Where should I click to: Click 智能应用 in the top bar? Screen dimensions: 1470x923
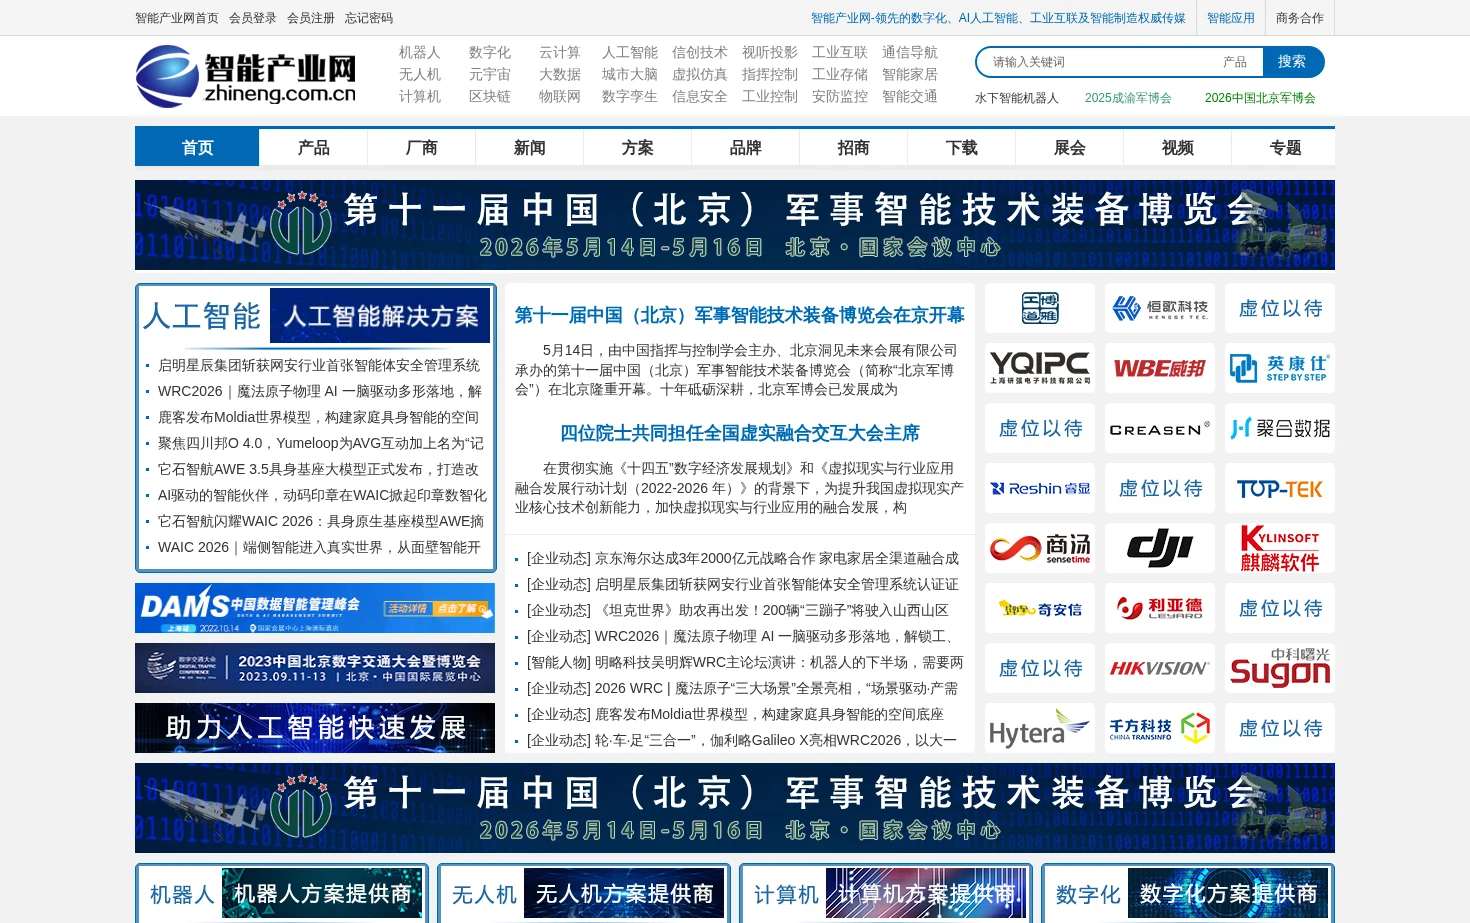pyautogui.click(x=1231, y=18)
